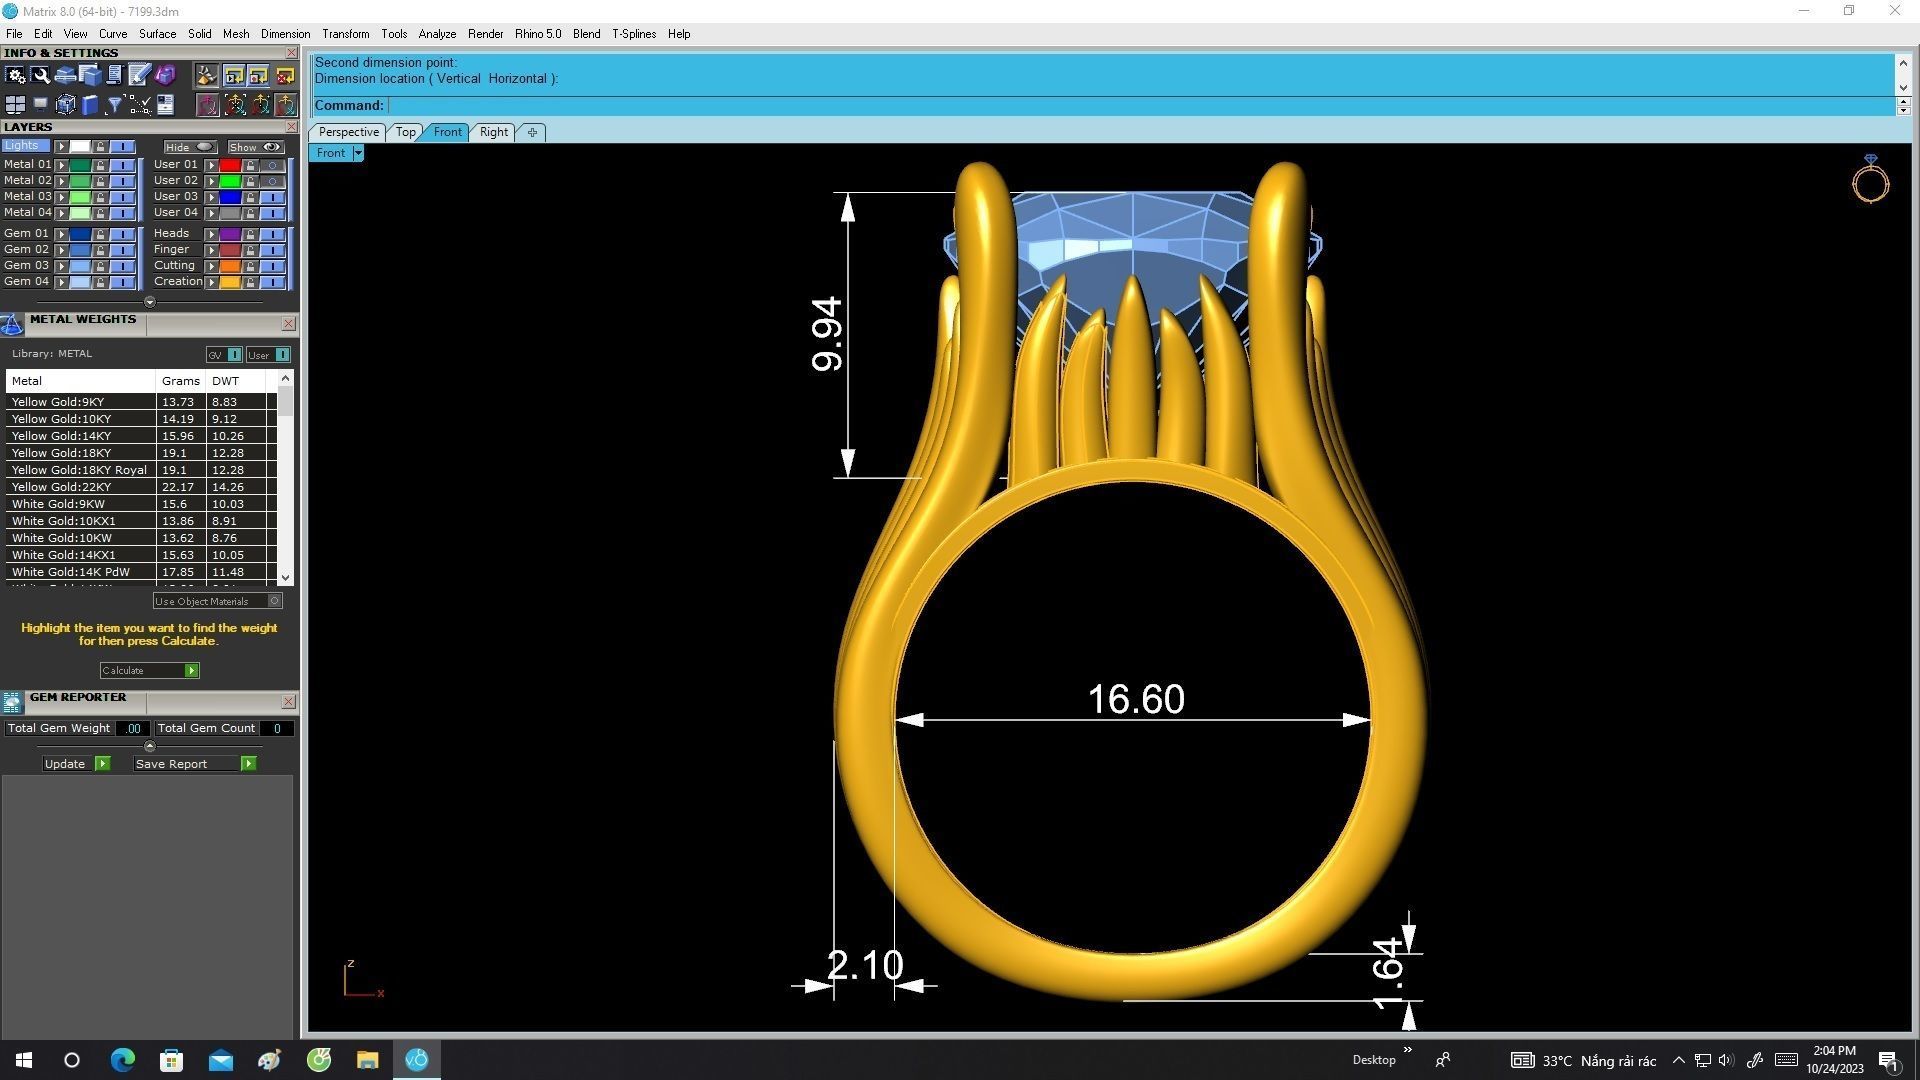Click the wrench search tool icon
Screen dimensions: 1920x1080
coord(40,75)
